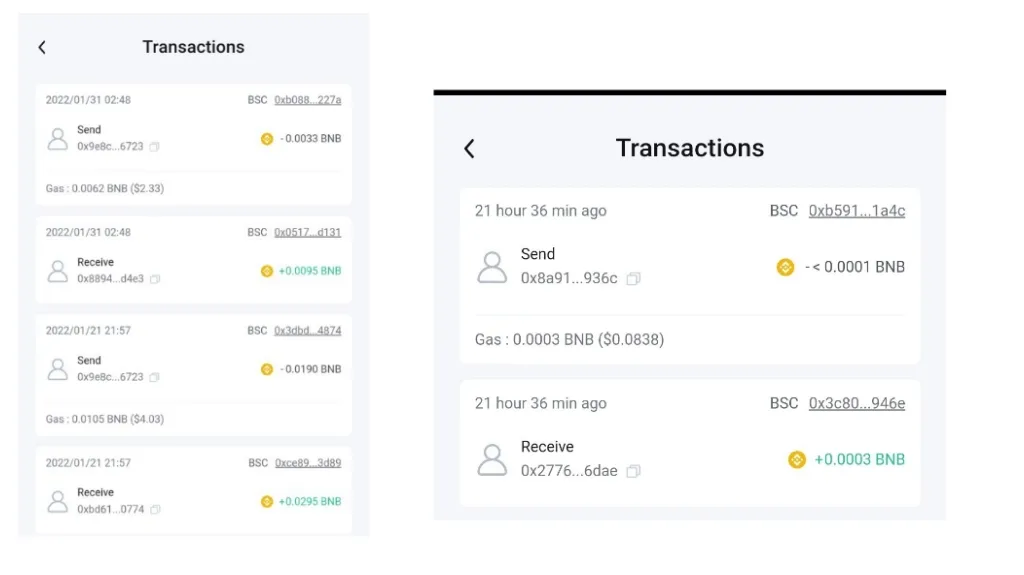
Task: Copy address 0x2776...6dae
Action: 633,471
